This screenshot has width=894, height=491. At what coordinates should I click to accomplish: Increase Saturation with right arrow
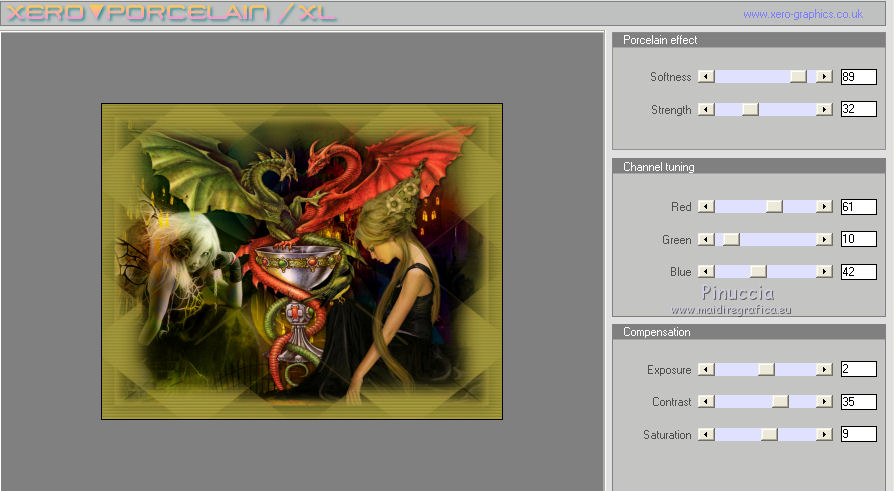tap(824, 435)
